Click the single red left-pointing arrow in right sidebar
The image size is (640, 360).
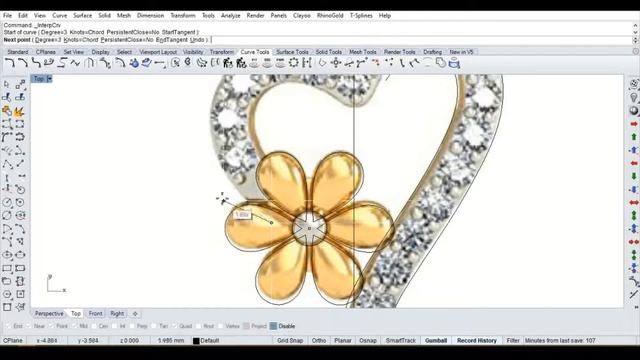(x=633, y=163)
